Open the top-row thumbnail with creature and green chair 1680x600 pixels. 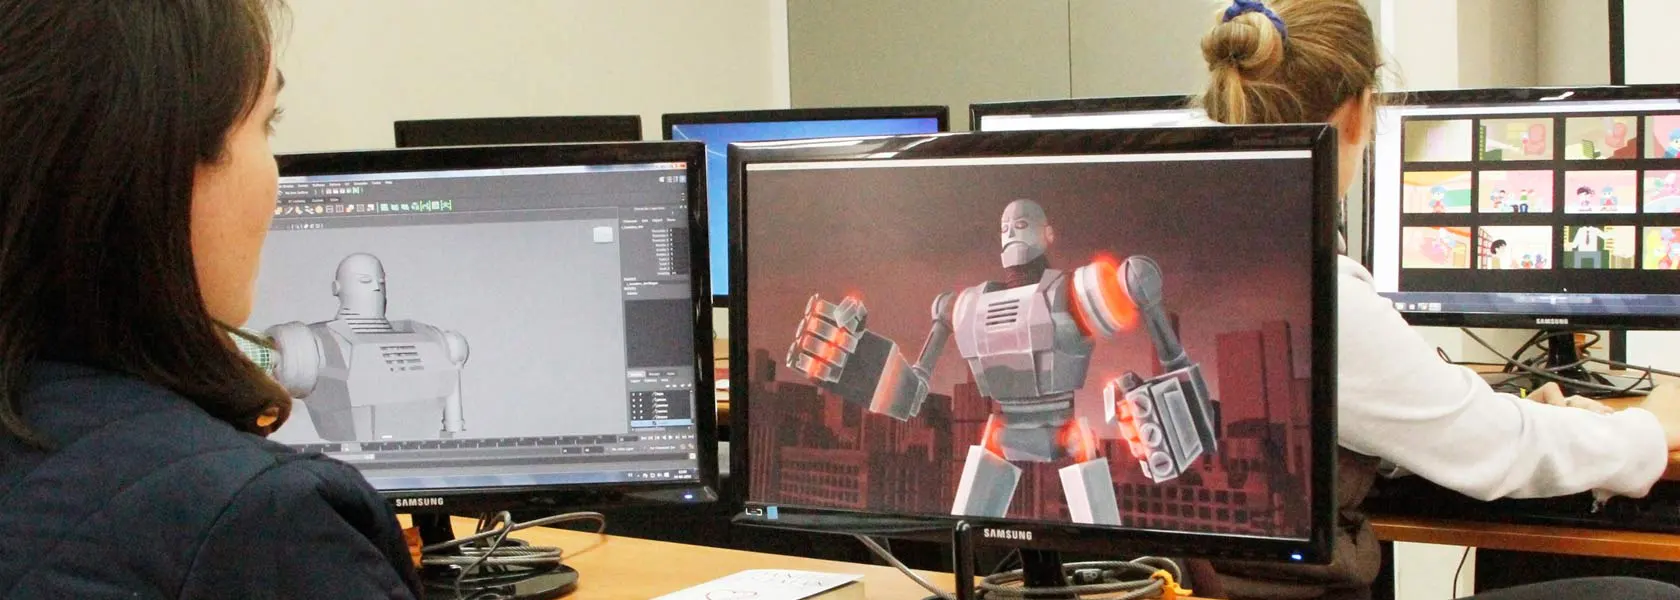point(1601,138)
